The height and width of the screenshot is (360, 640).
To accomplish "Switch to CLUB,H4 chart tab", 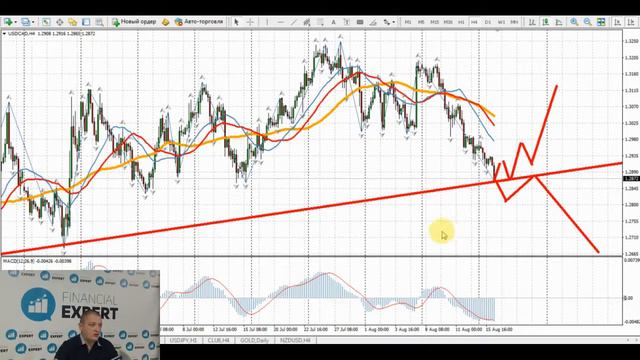I will (218, 340).
